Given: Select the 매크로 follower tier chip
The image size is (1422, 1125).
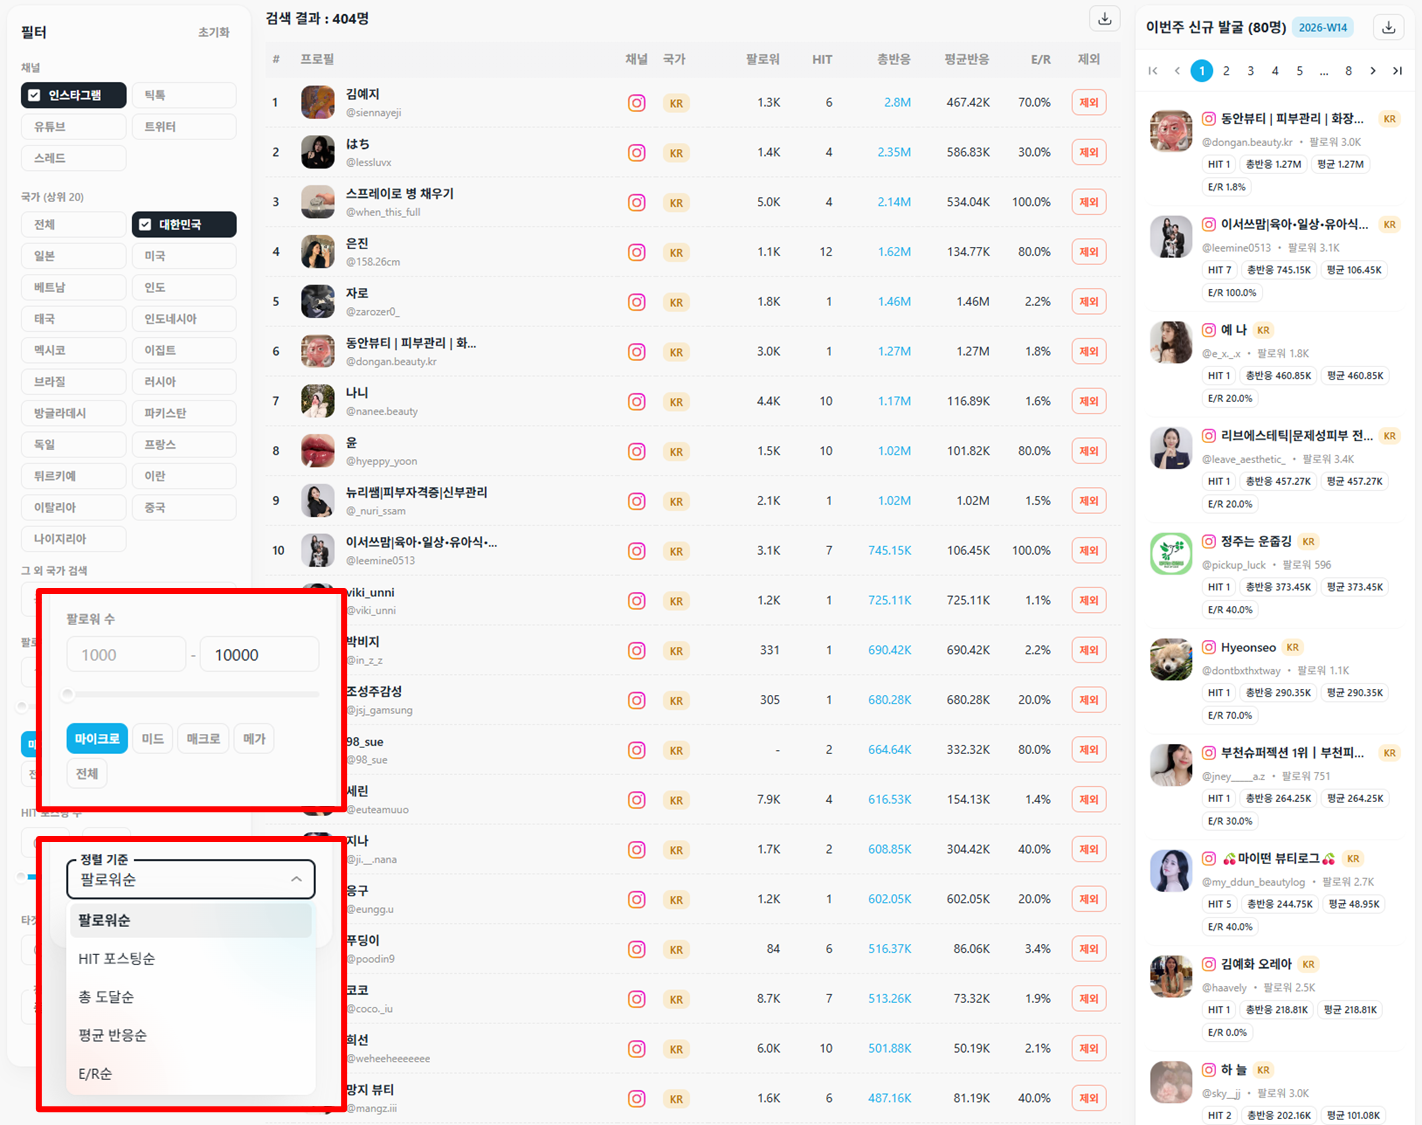Looking at the screenshot, I should point(203,738).
